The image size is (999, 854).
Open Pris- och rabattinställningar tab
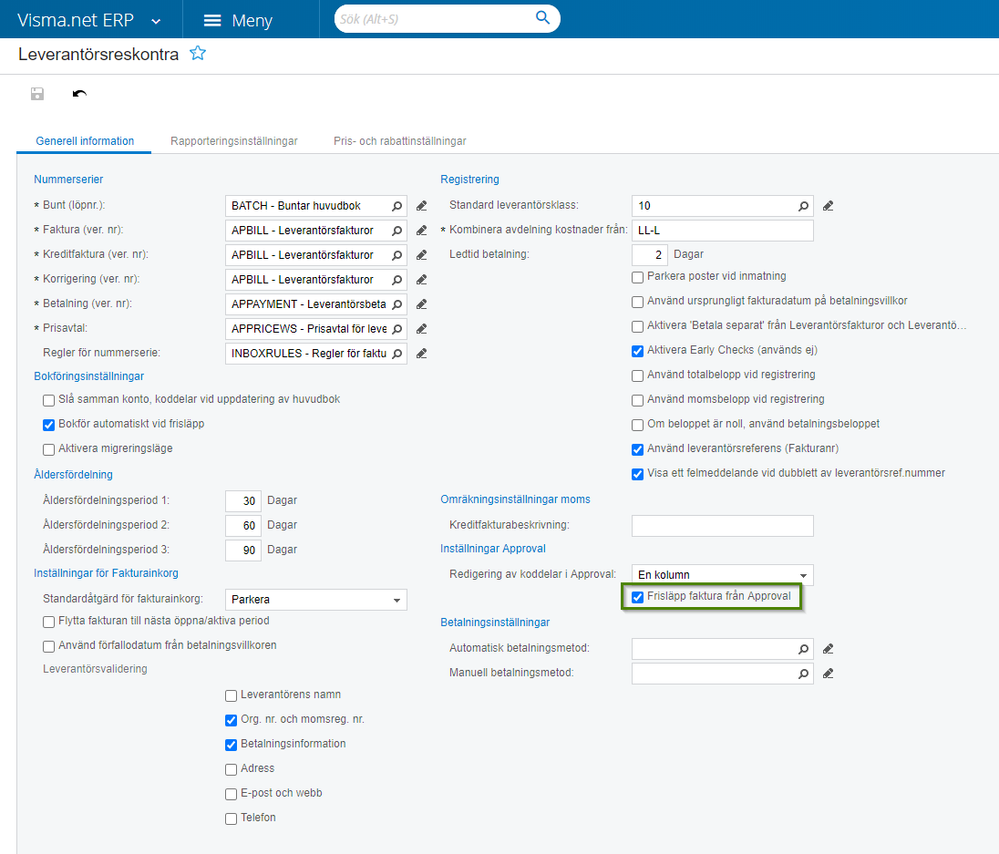(x=400, y=141)
